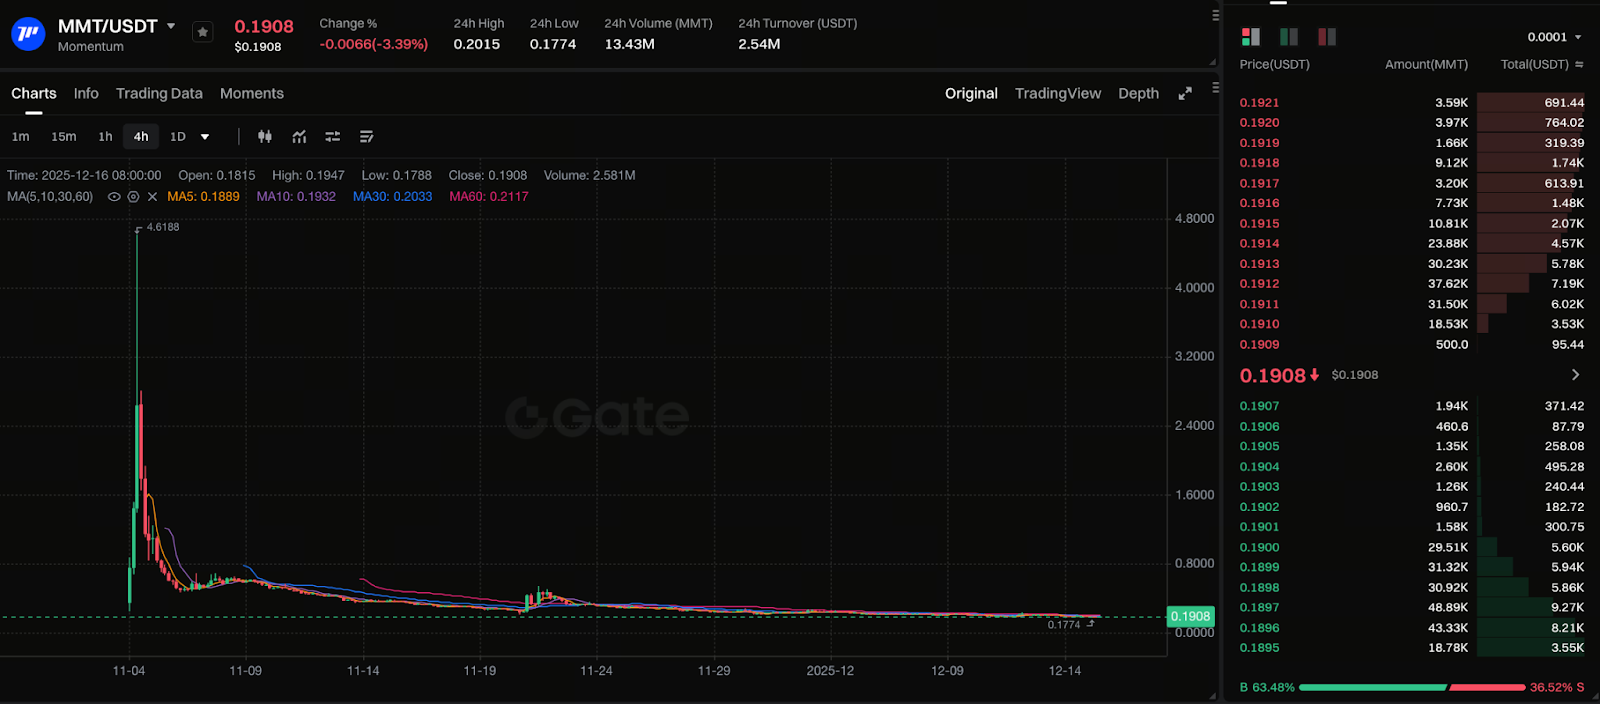Click the upper panel drag handle by order book
Viewport: 1600px width, 704px height.
[1216, 15]
